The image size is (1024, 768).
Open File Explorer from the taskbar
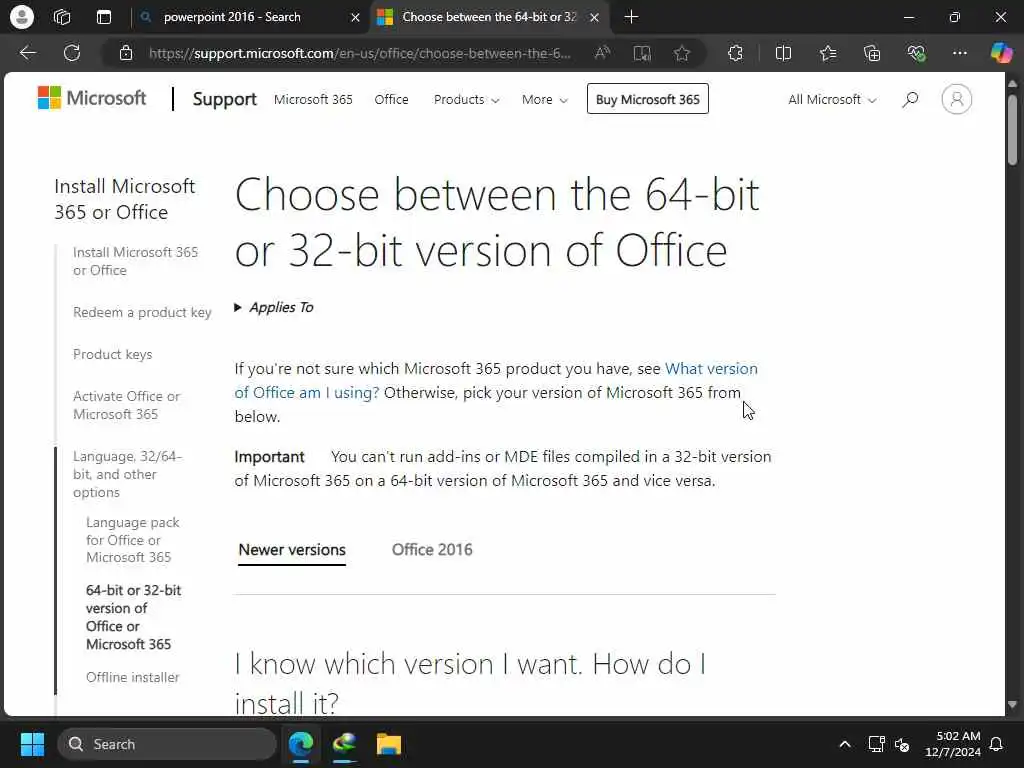[x=389, y=744]
